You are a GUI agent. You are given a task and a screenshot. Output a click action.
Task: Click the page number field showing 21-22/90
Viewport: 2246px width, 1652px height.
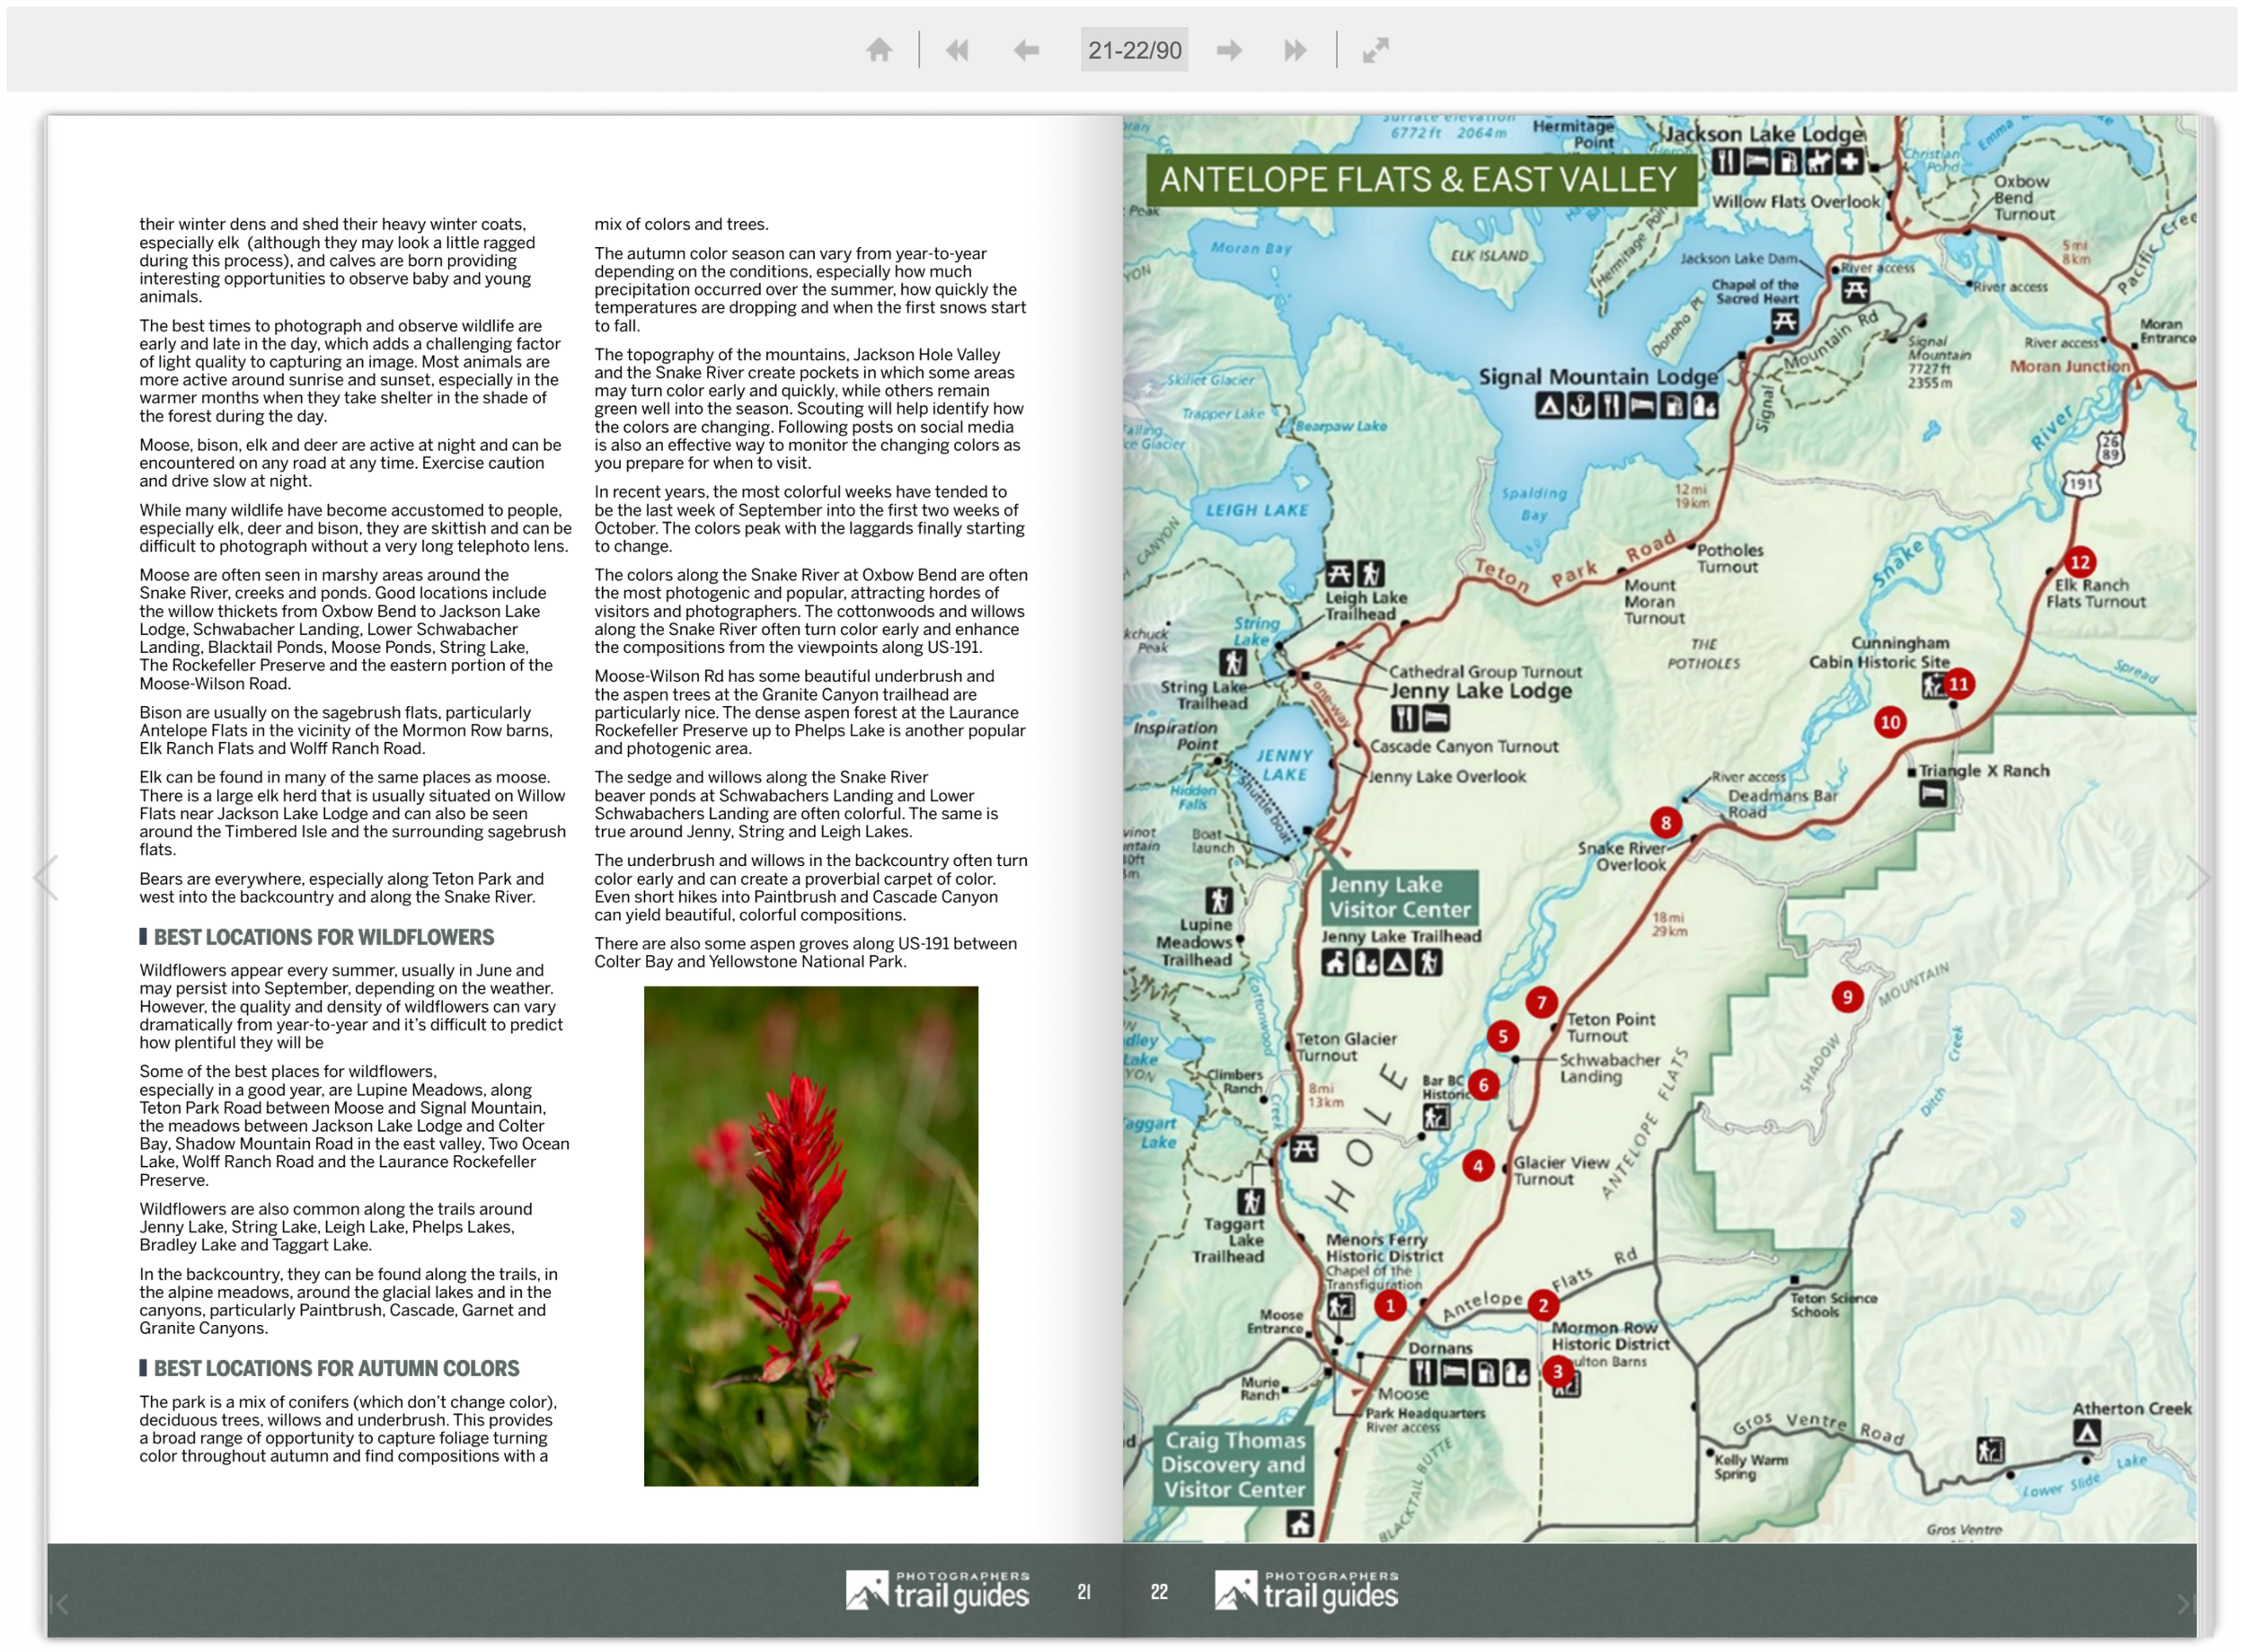tap(1134, 50)
